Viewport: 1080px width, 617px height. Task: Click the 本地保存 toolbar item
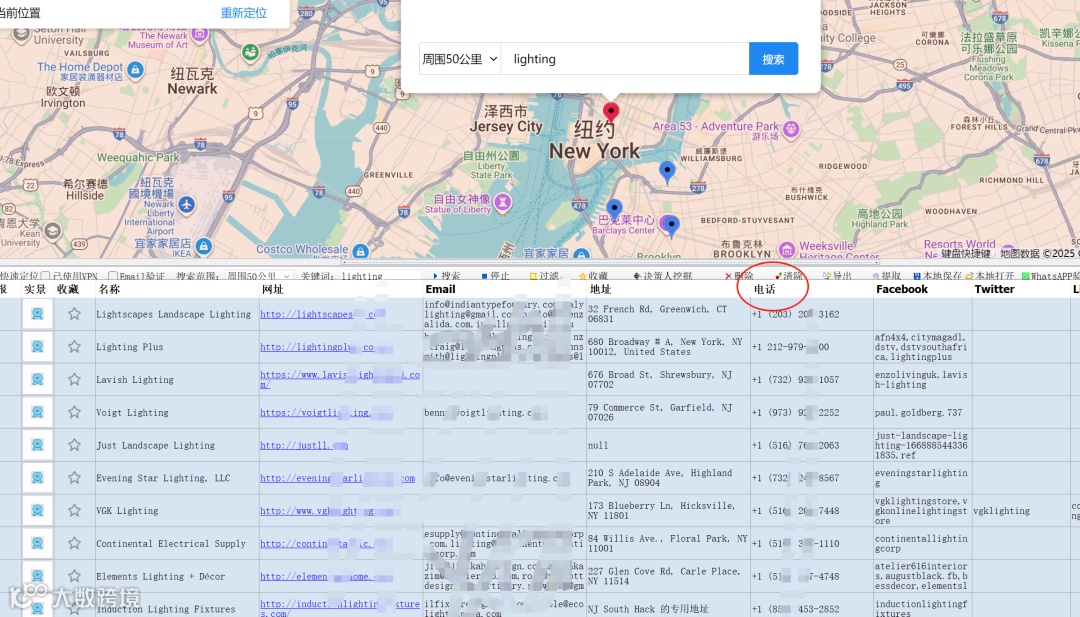(x=937, y=276)
